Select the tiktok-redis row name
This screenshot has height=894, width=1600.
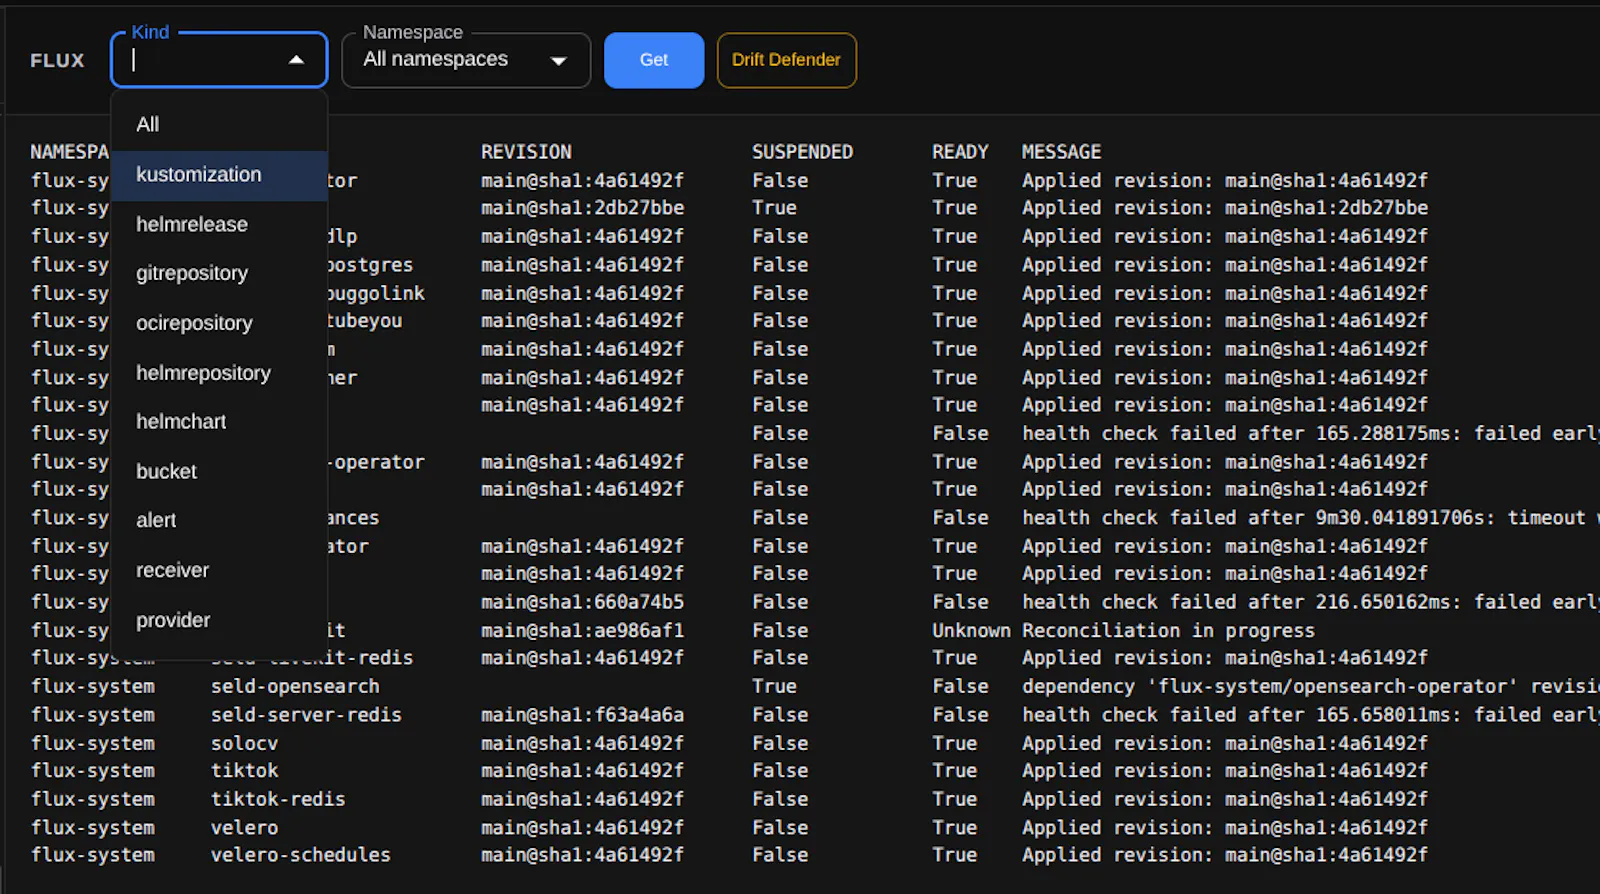[278, 800]
